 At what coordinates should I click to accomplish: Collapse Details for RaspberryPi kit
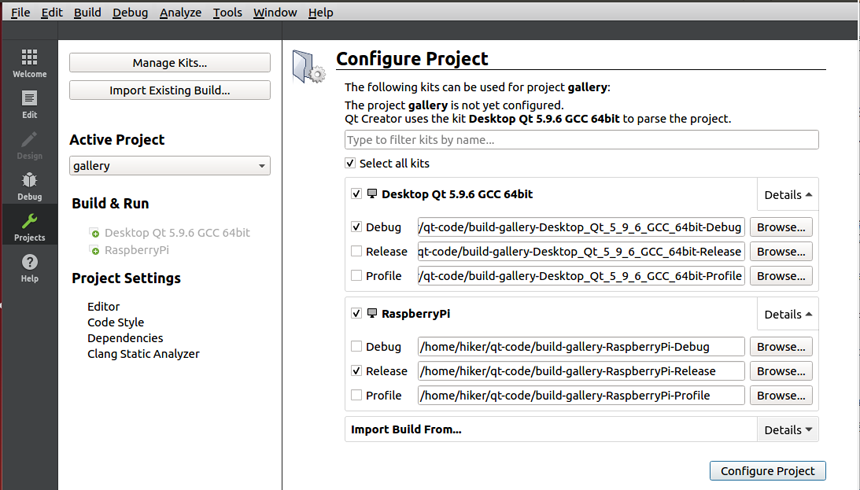pos(788,314)
